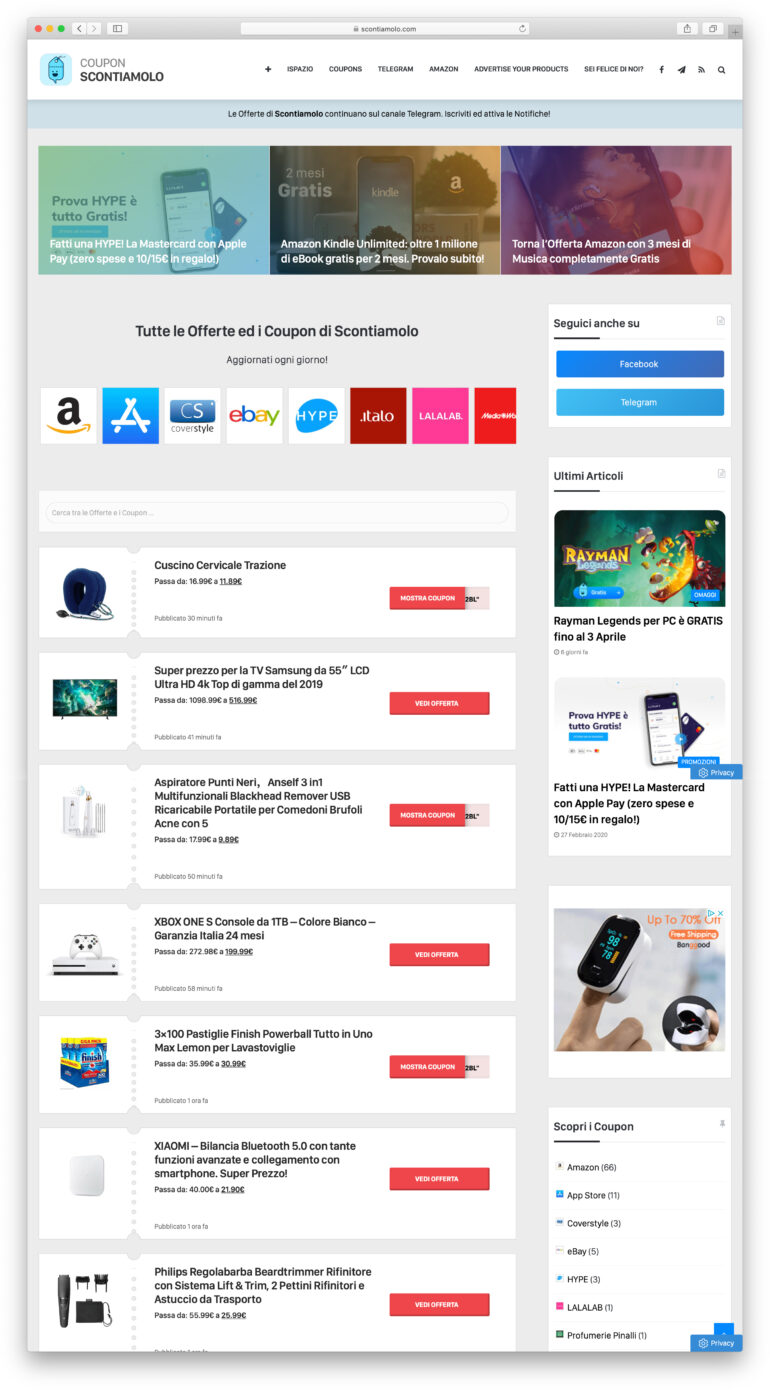Click the Safari address bar reload icon
The height and width of the screenshot is (1390, 770).
click(x=522, y=29)
